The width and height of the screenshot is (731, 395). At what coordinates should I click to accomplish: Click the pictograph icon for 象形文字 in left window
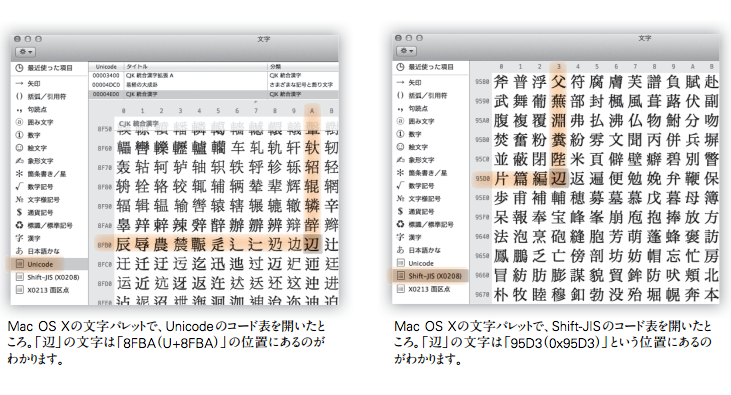click(x=19, y=161)
